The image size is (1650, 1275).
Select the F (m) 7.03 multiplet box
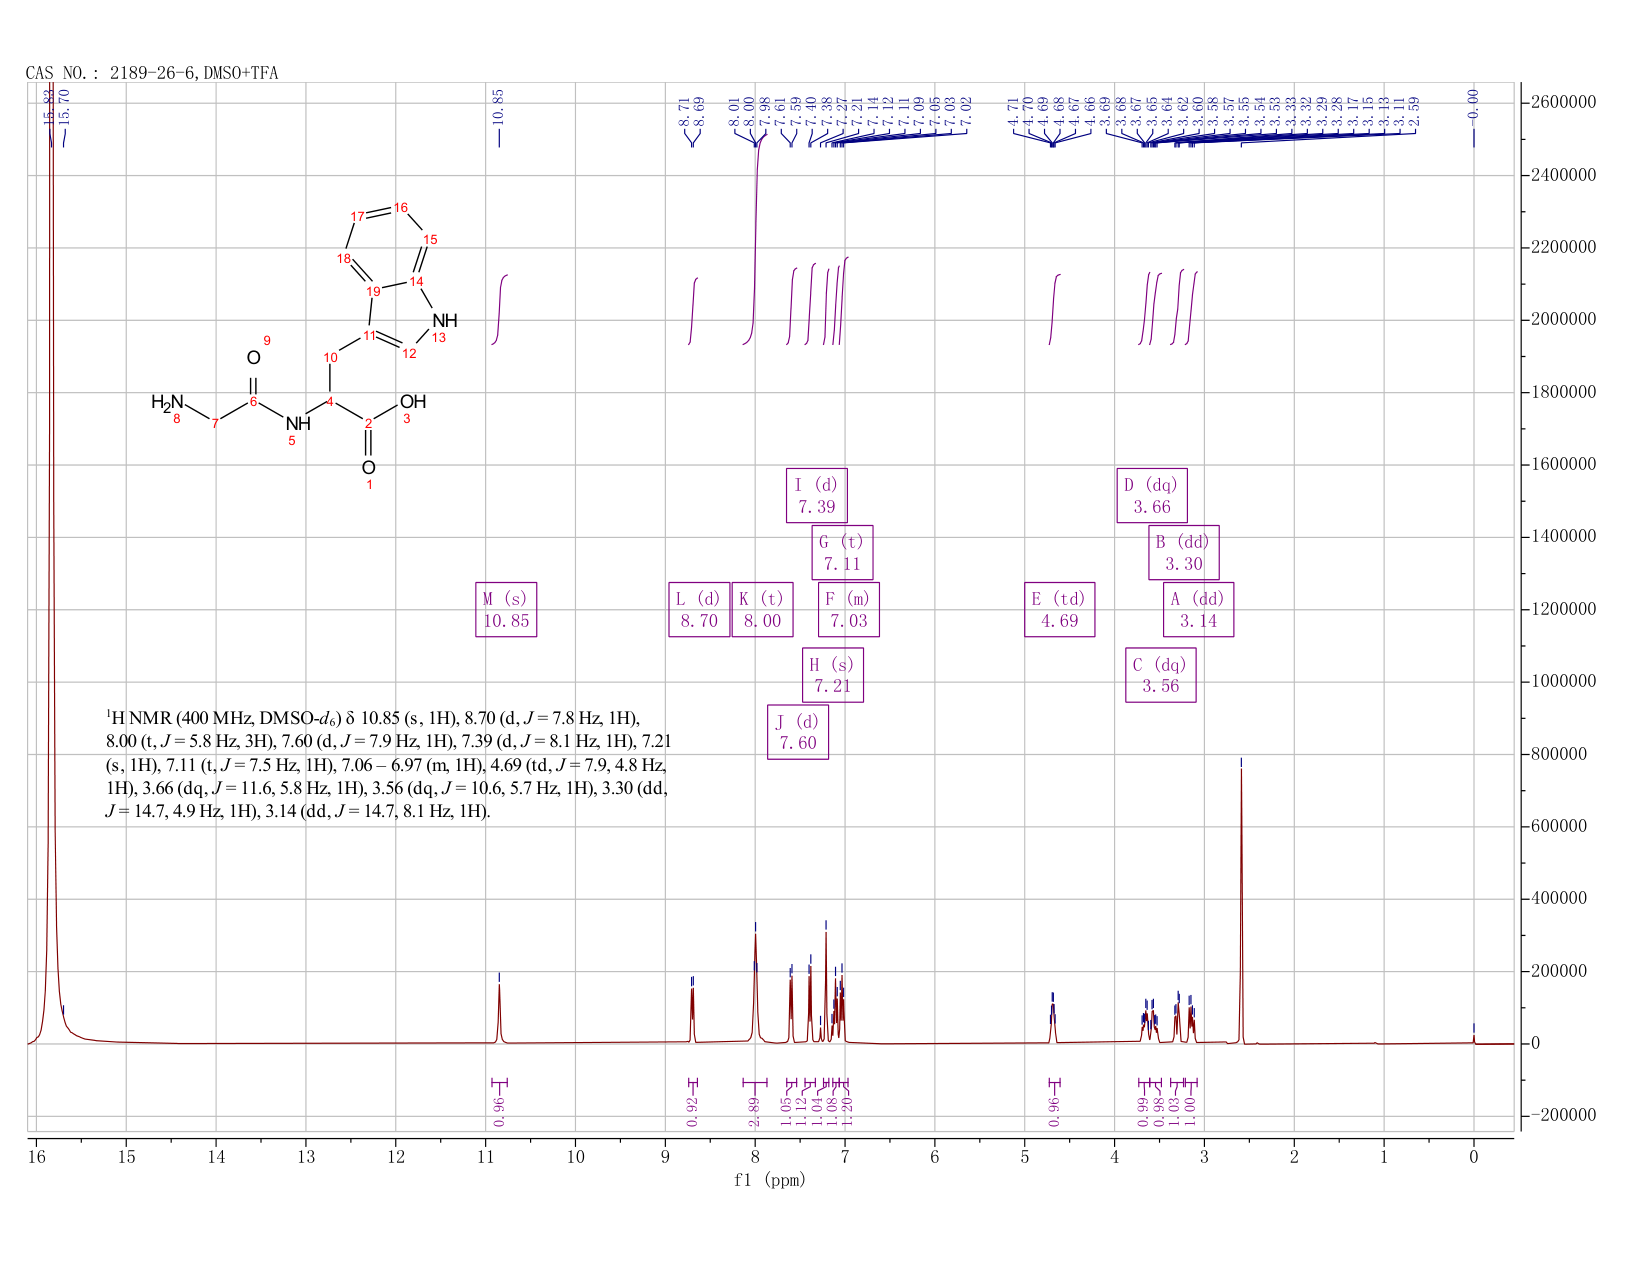pos(848,609)
